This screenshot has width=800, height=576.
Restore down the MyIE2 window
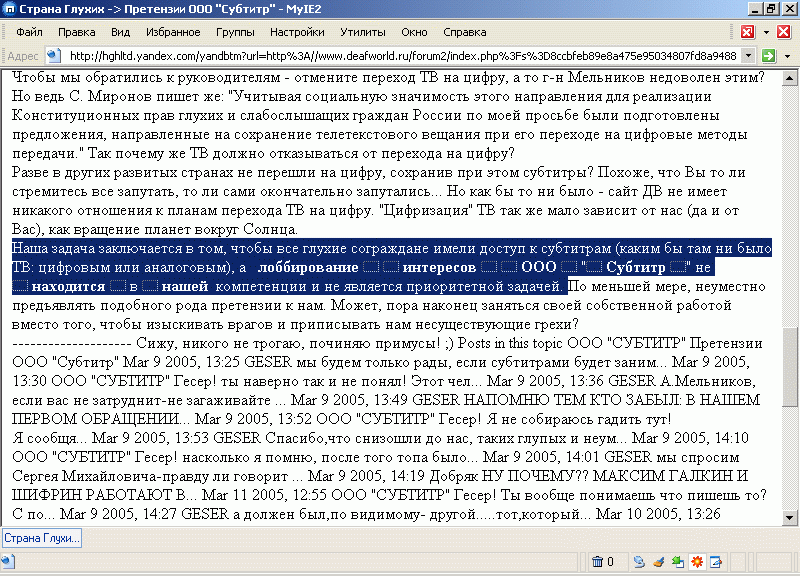click(771, 9)
